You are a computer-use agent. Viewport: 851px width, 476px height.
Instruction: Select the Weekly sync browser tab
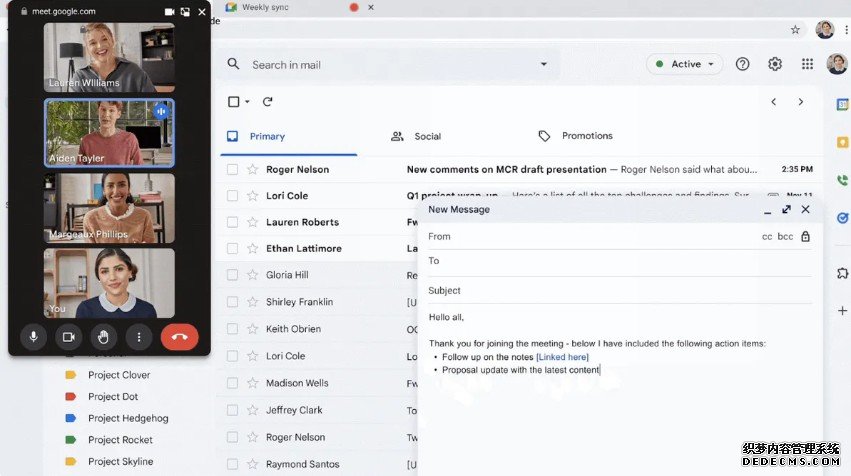pyautogui.click(x=265, y=7)
